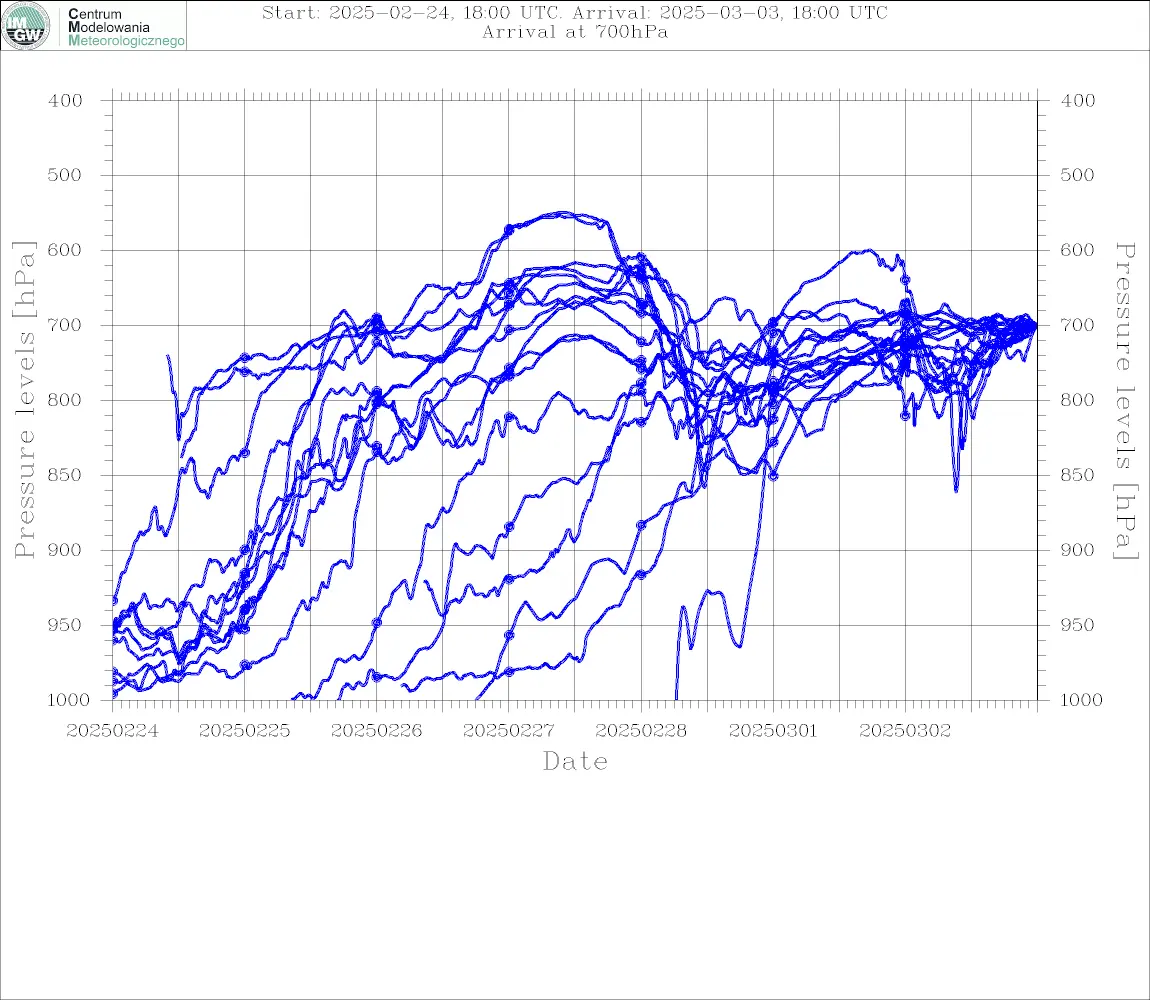This screenshot has height=1000, width=1150.
Task: Click the left axis 500 label
Action: (65, 175)
